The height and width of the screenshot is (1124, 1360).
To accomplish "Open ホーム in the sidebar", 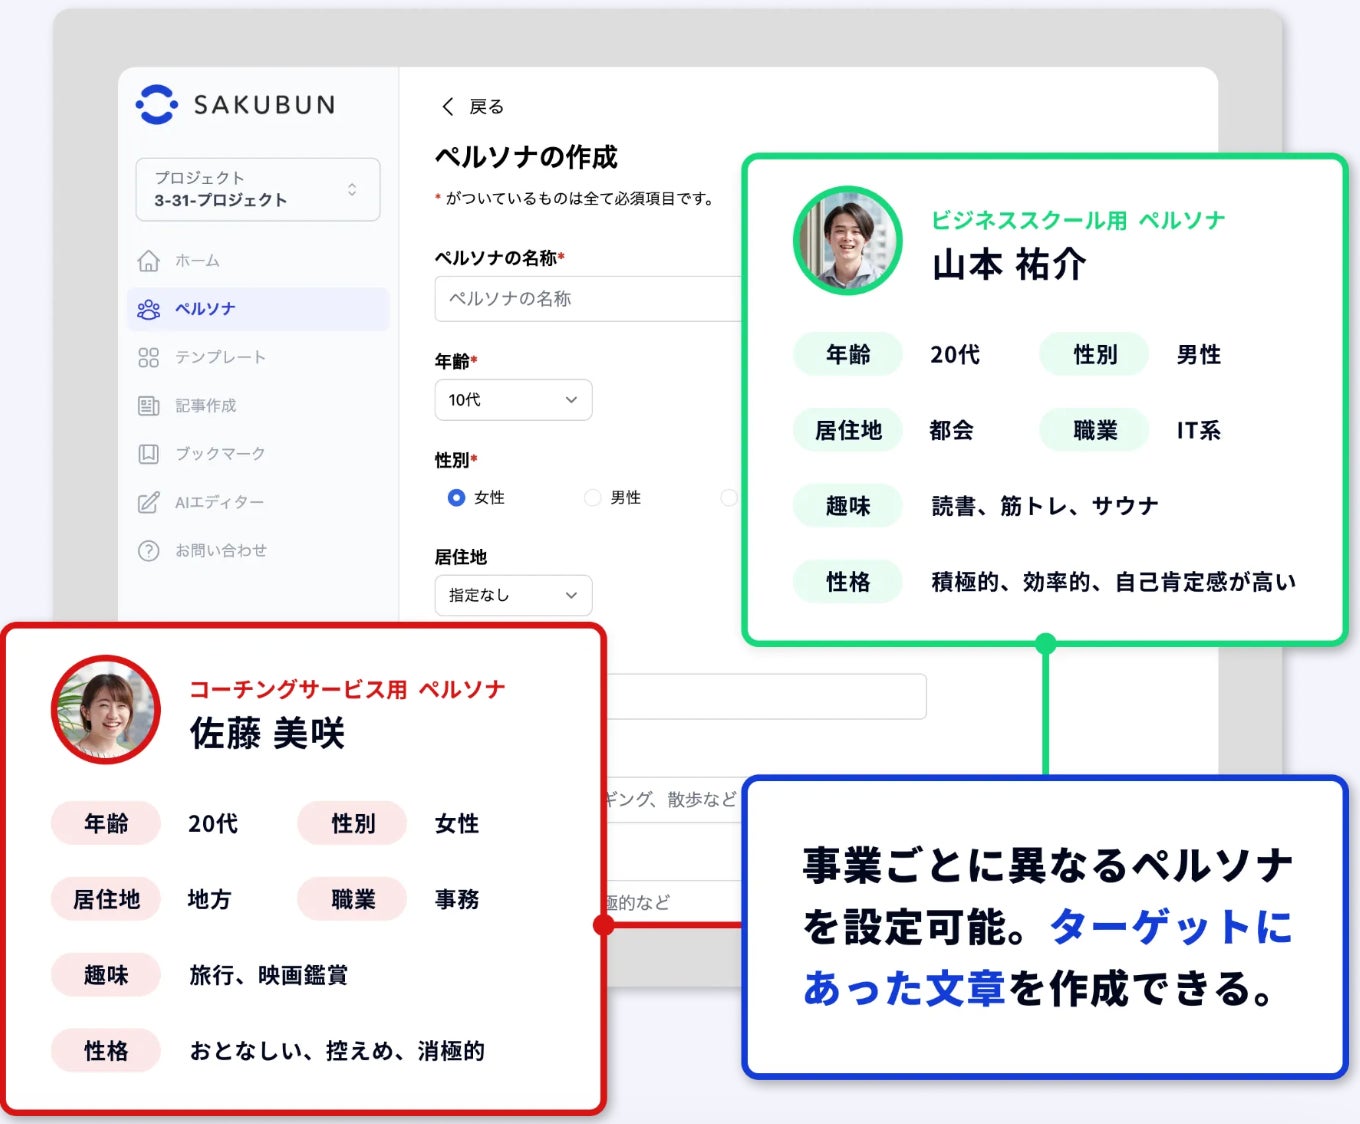I will (258, 260).
